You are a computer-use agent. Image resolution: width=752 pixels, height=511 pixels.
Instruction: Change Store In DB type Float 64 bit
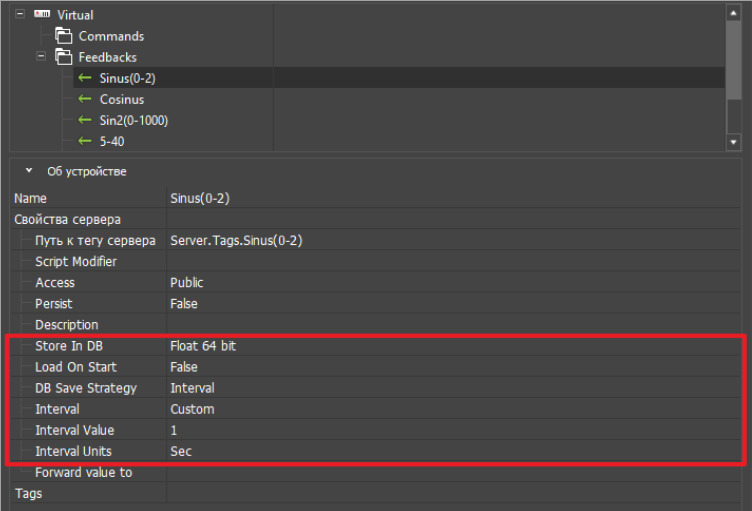[202, 346]
